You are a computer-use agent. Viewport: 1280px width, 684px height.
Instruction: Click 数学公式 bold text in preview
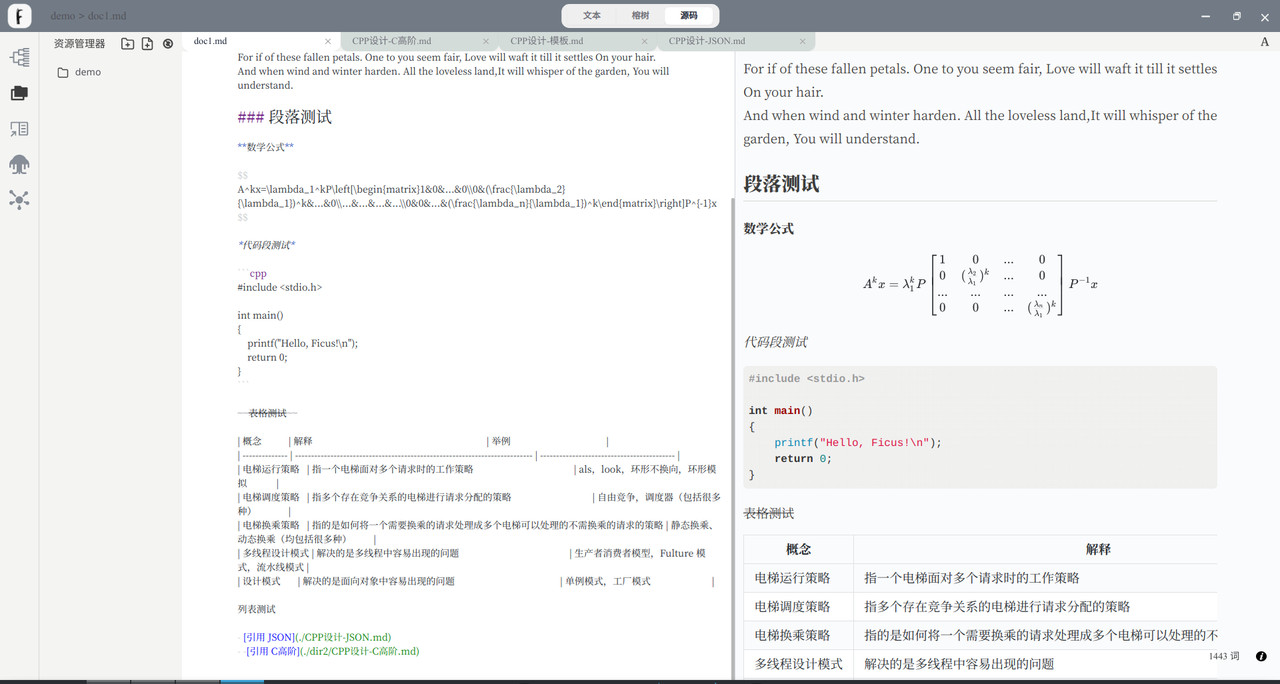click(769, 229)
